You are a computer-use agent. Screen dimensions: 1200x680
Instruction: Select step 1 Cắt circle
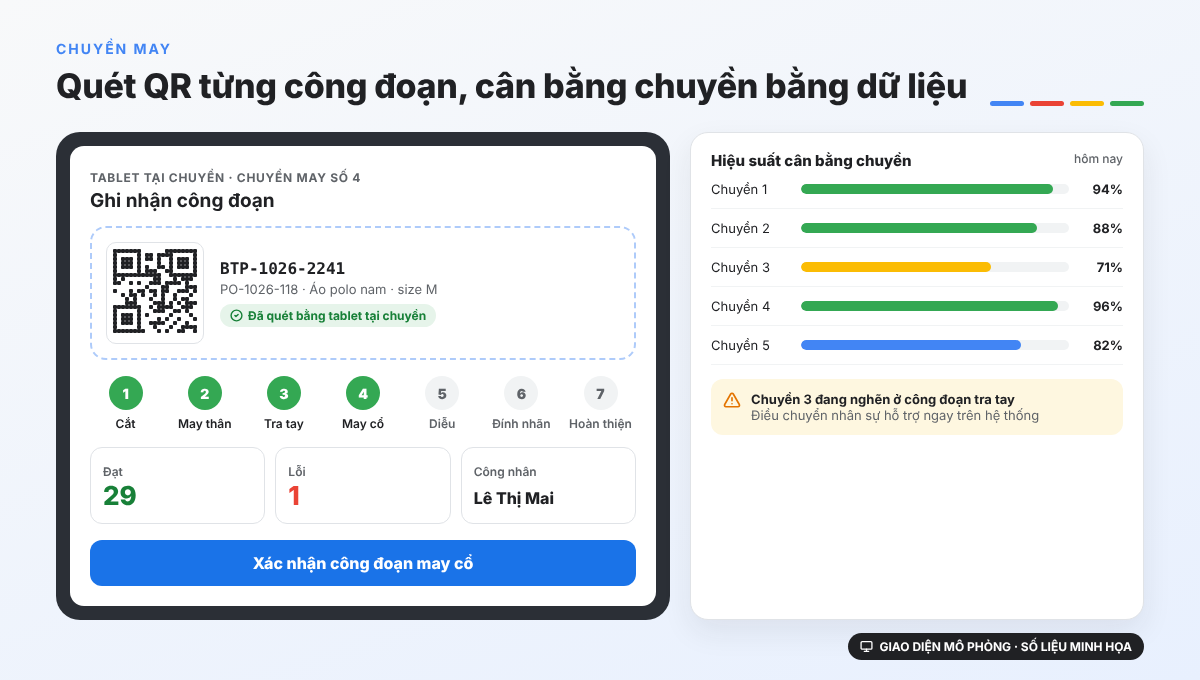[x=126, y=394]
